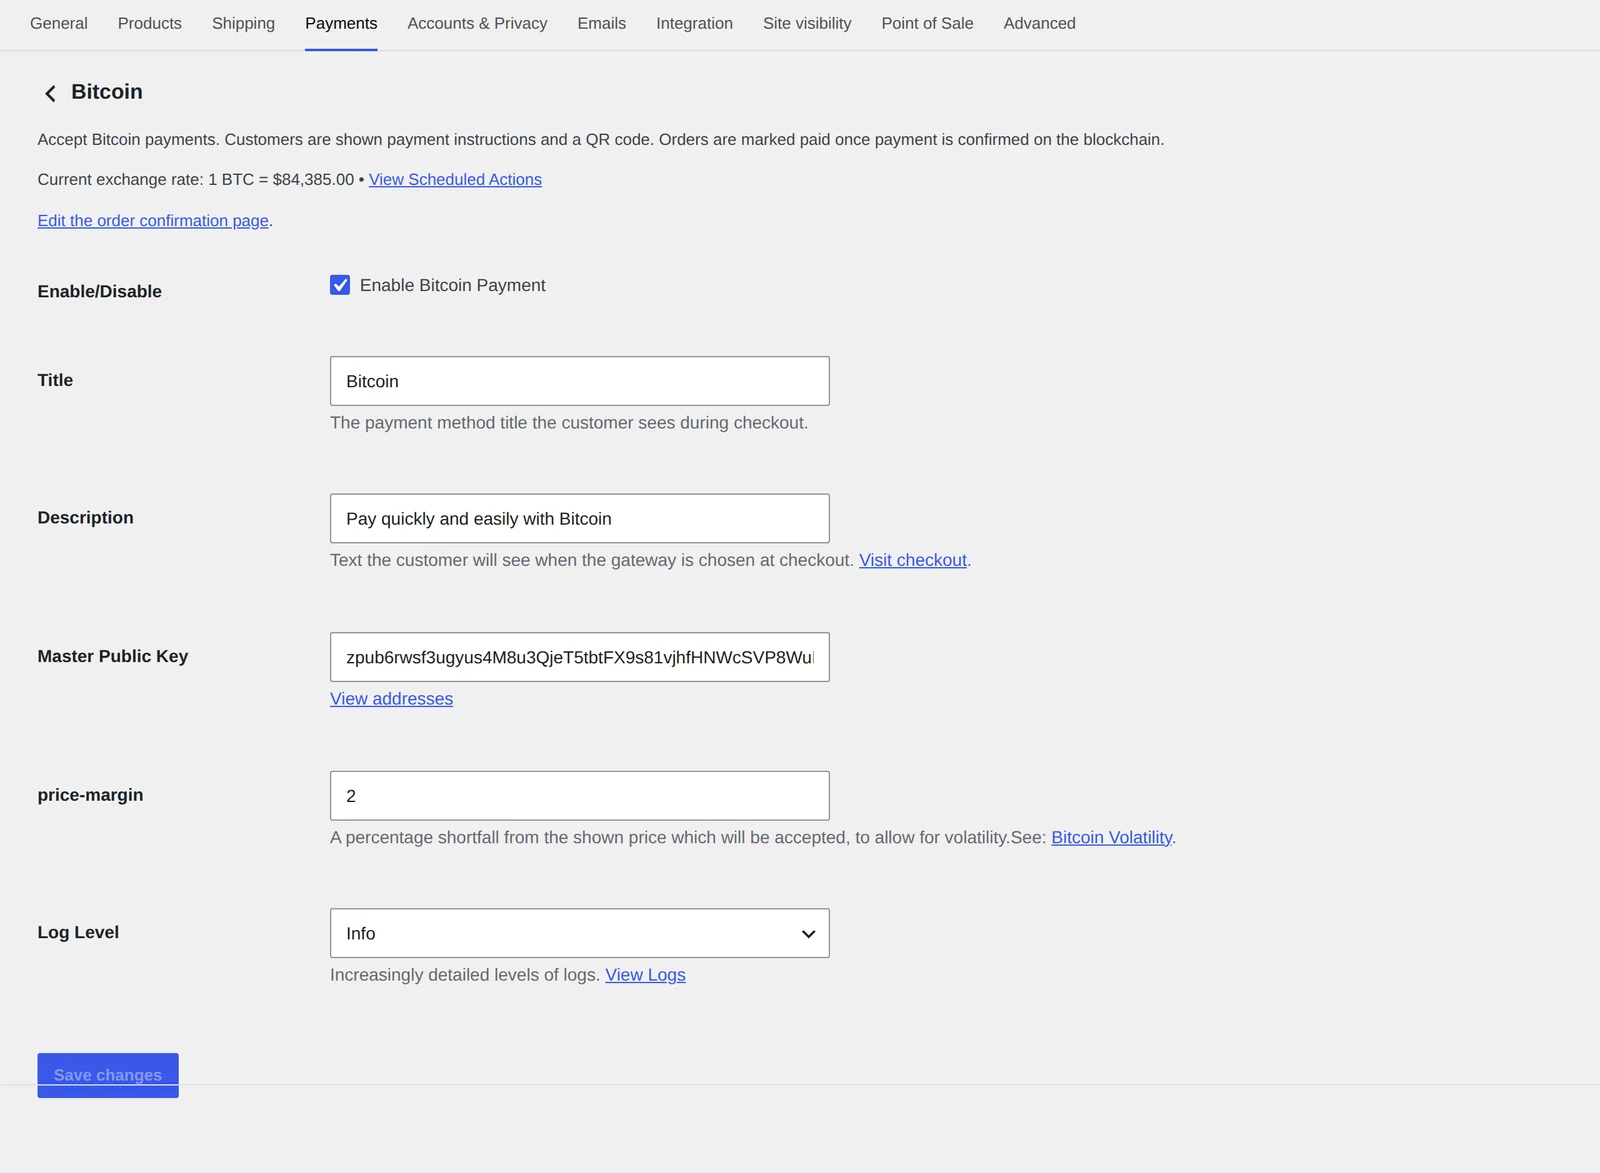Toggle the Enable Bitcoin Payment checkbox
This screenshot has width=1600, height=1173.
click(x=340, y=285)
